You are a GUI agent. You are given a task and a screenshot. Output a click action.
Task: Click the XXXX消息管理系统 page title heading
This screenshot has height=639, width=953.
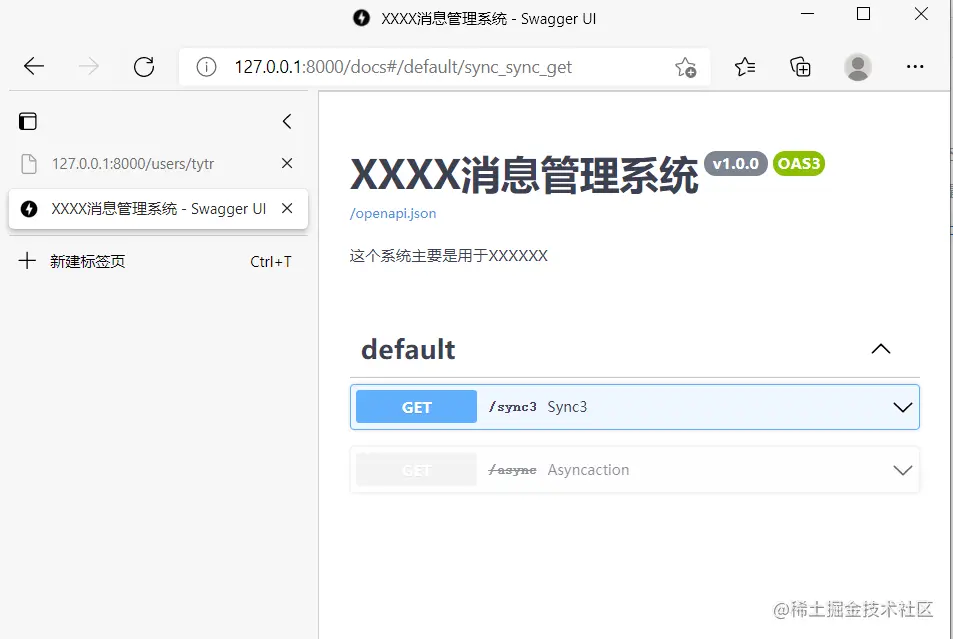pyautogui.click(x=524, y=175)
